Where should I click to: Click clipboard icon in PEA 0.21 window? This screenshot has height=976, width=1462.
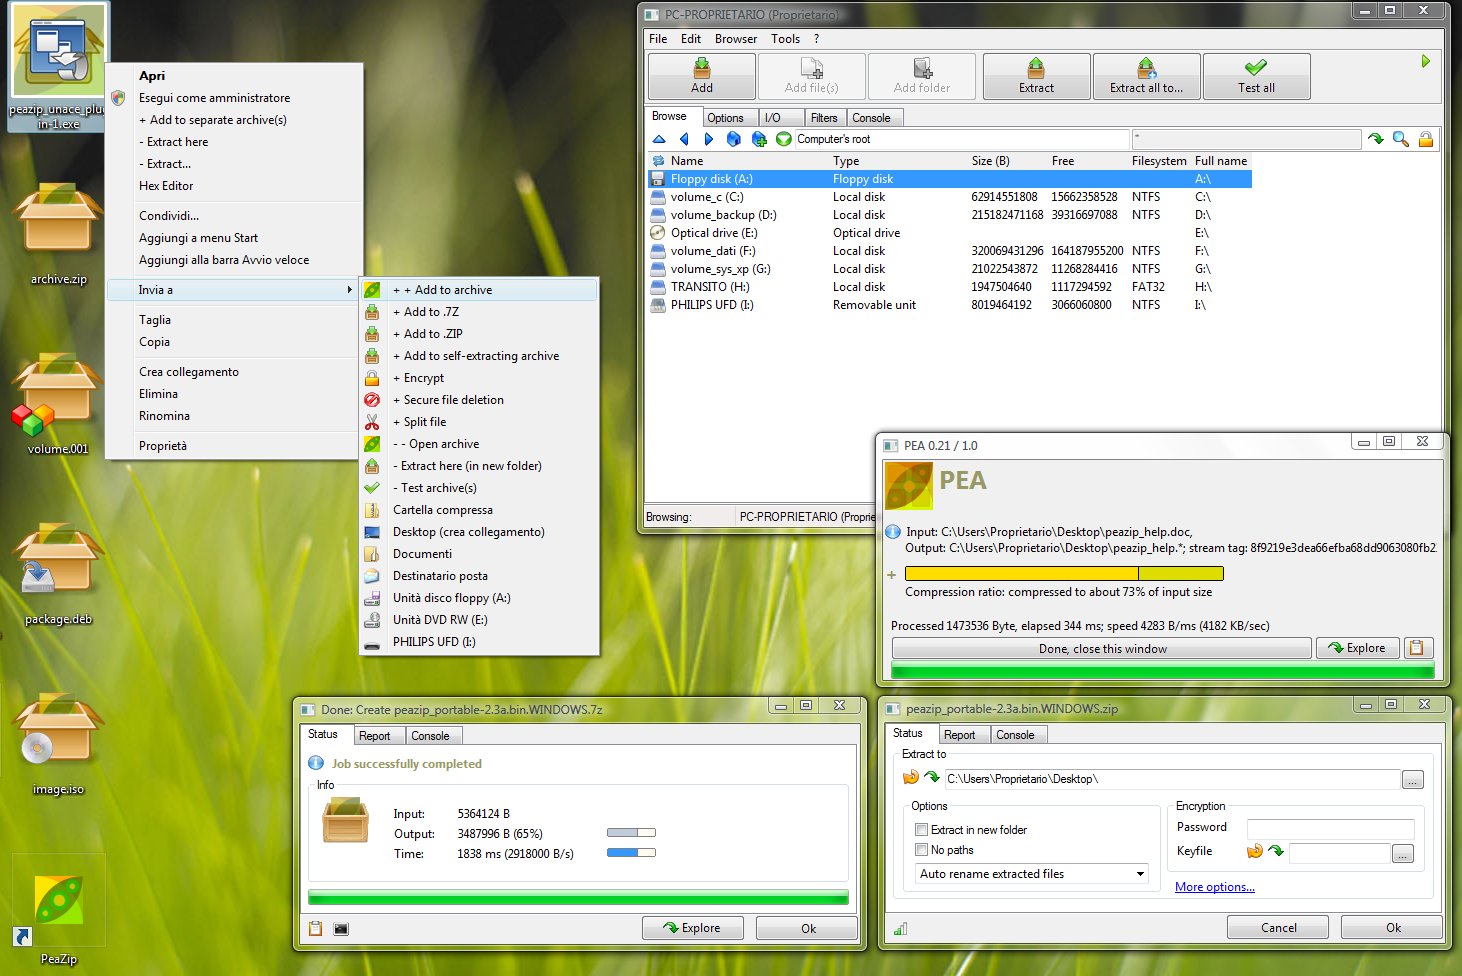[1416, 648]
